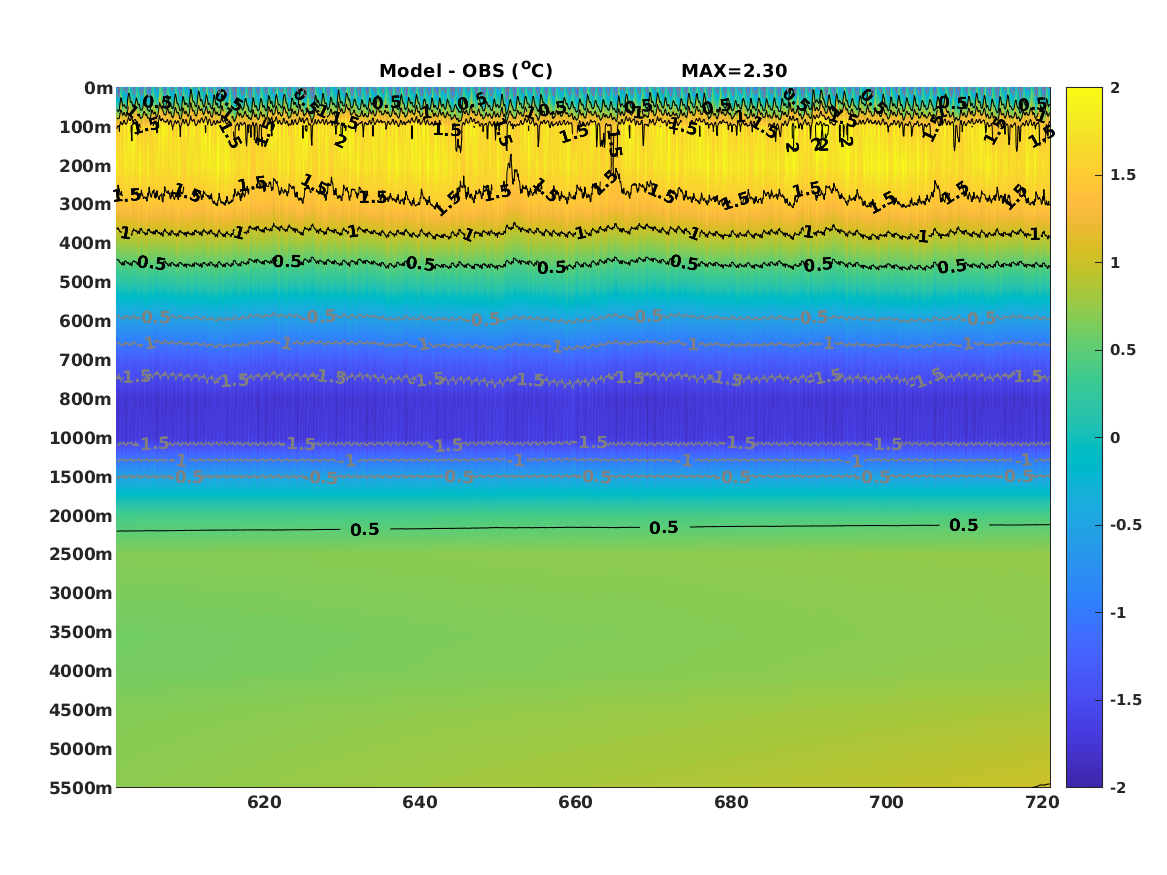Select the 'MAX=2.30' annotation text
The height and width of the screenshot is (875, 1167).
pyautogui.click(x=734, y=71)
